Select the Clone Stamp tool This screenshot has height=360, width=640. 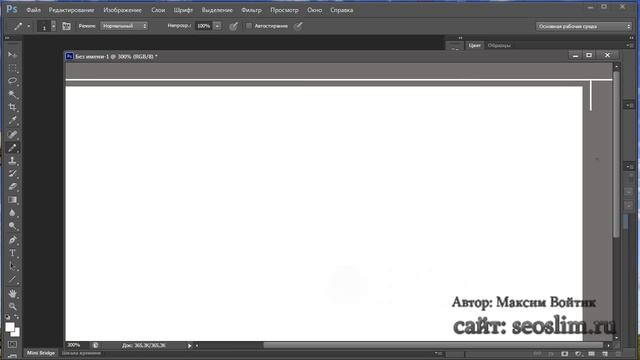click(12, 161)
